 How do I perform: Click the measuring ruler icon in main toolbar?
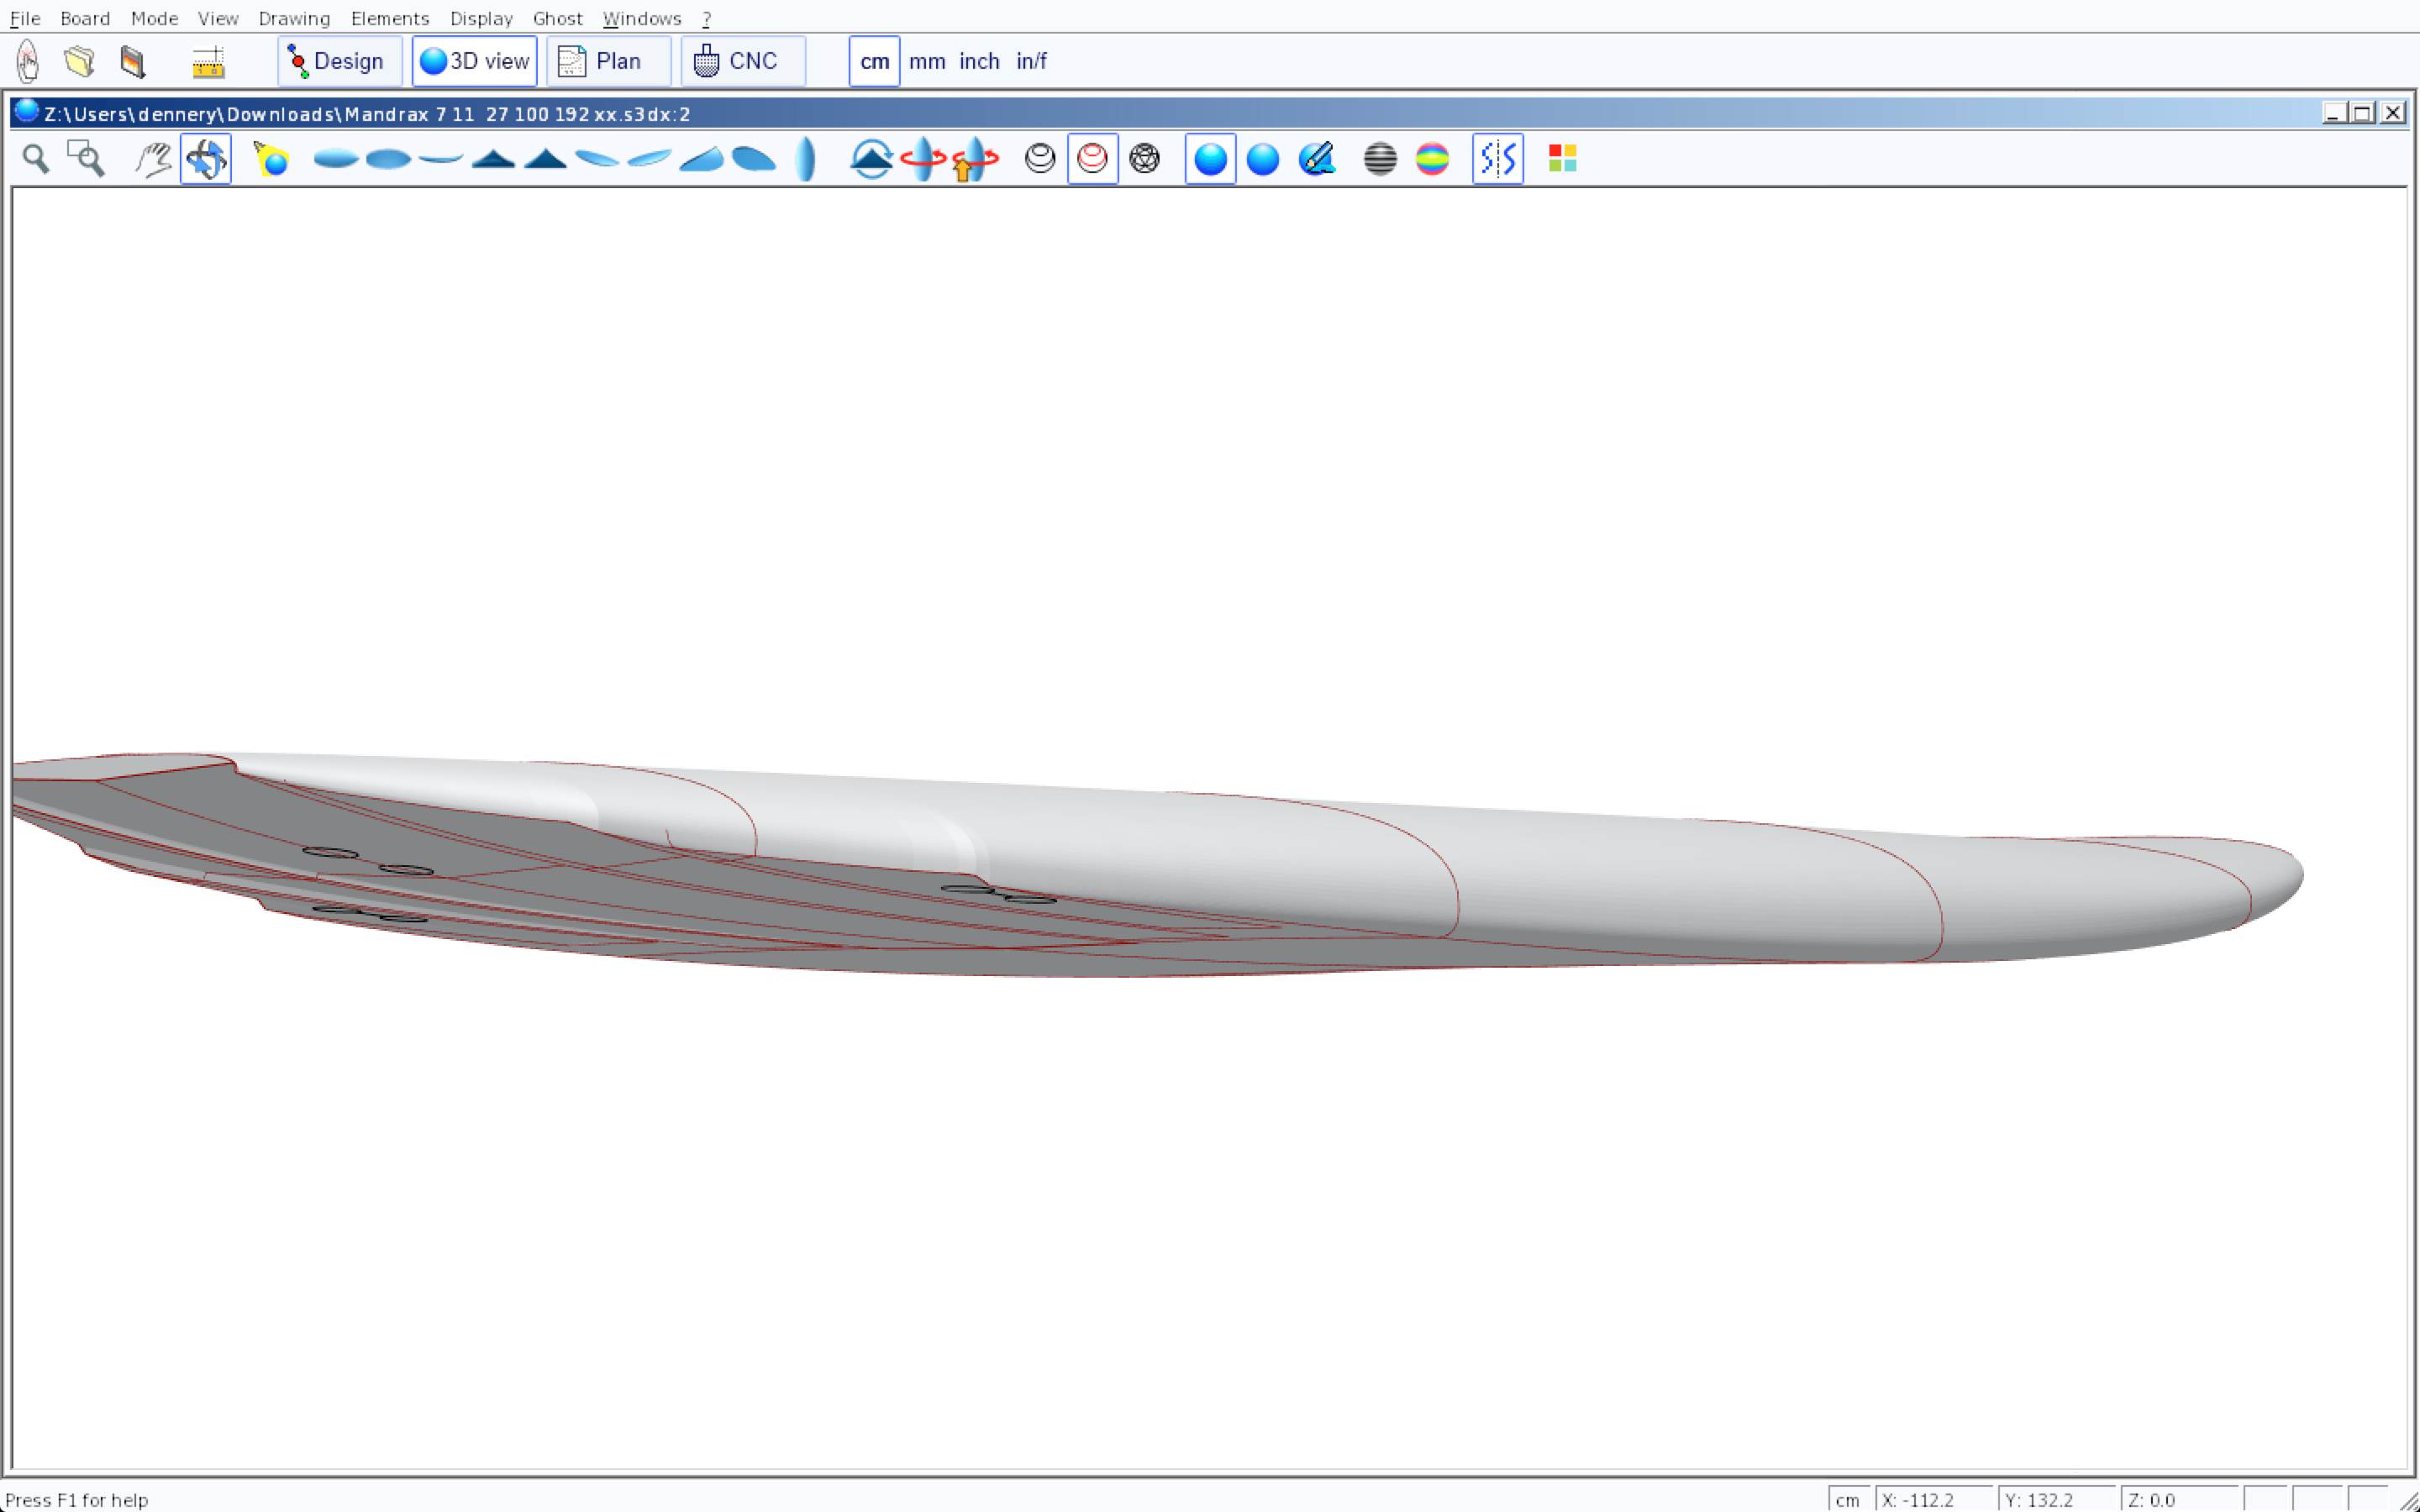[208, 62]
